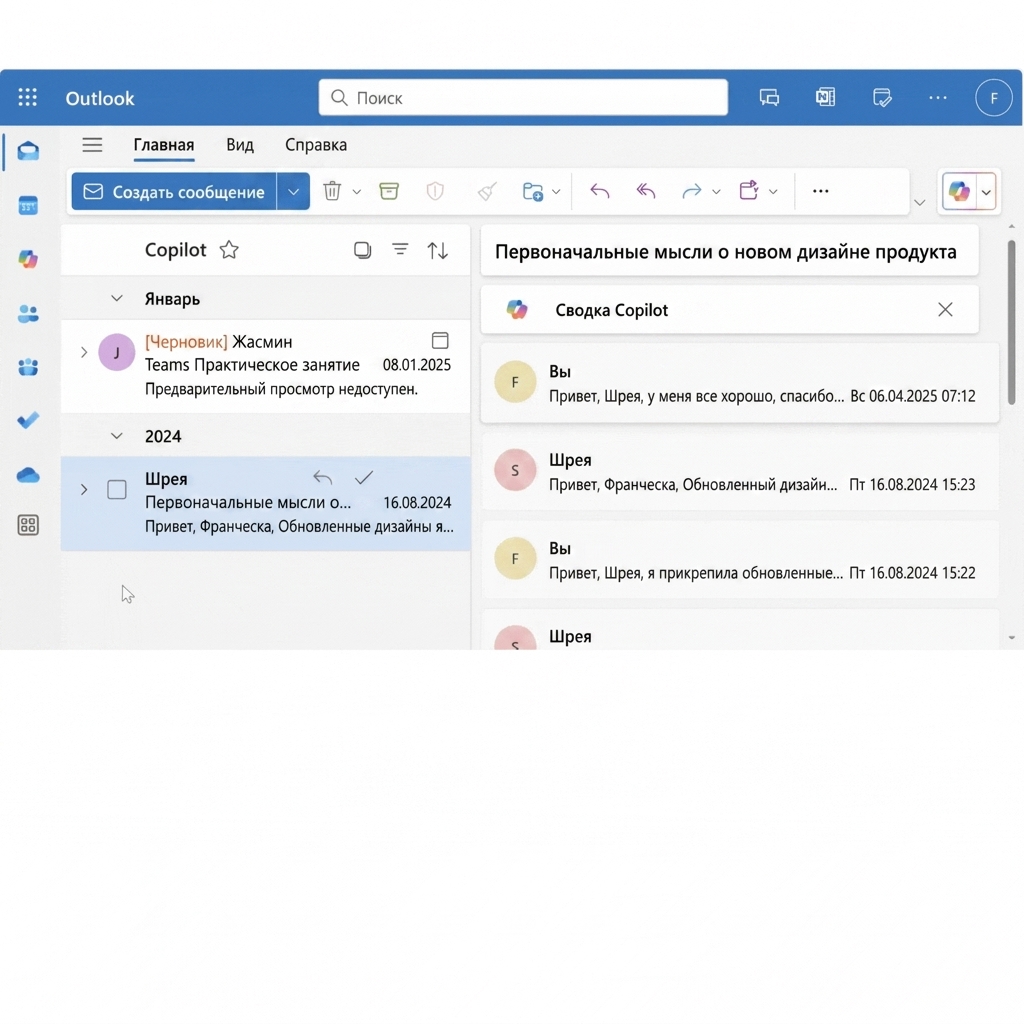Screen dimensions: 1024x1024
Task: Open People contacts in sidebar
Action: (28, 313)
